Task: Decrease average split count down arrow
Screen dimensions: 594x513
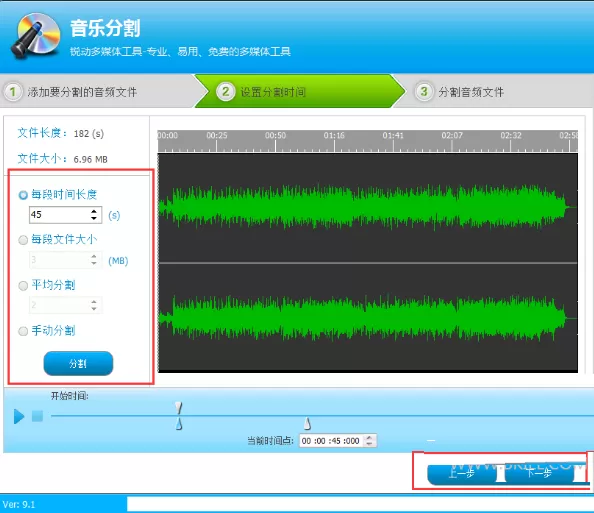Action: click(x=94, y=309)
